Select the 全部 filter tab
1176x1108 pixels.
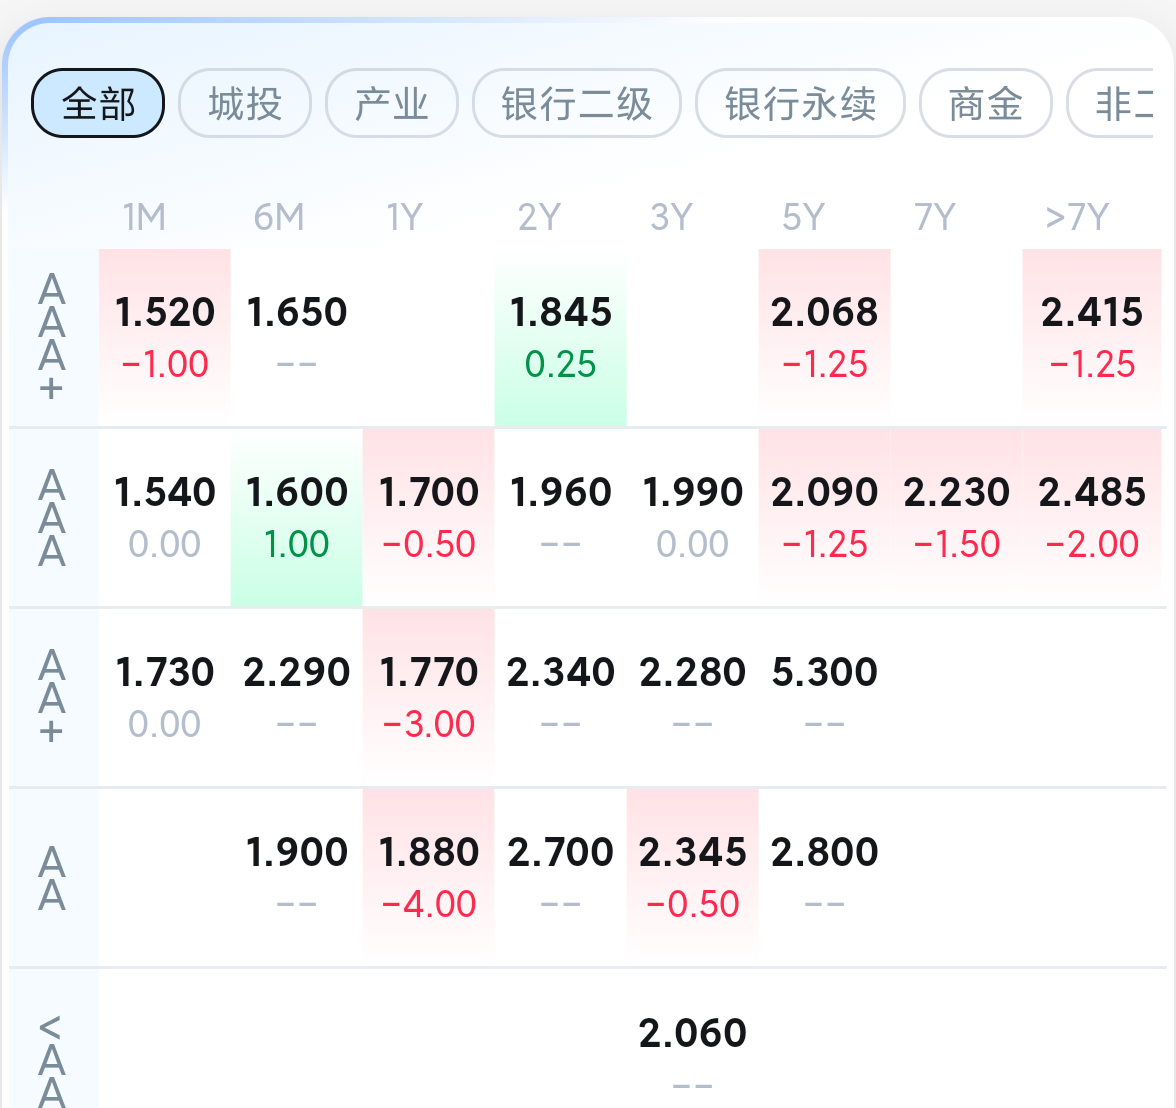(x=98, y=103)
